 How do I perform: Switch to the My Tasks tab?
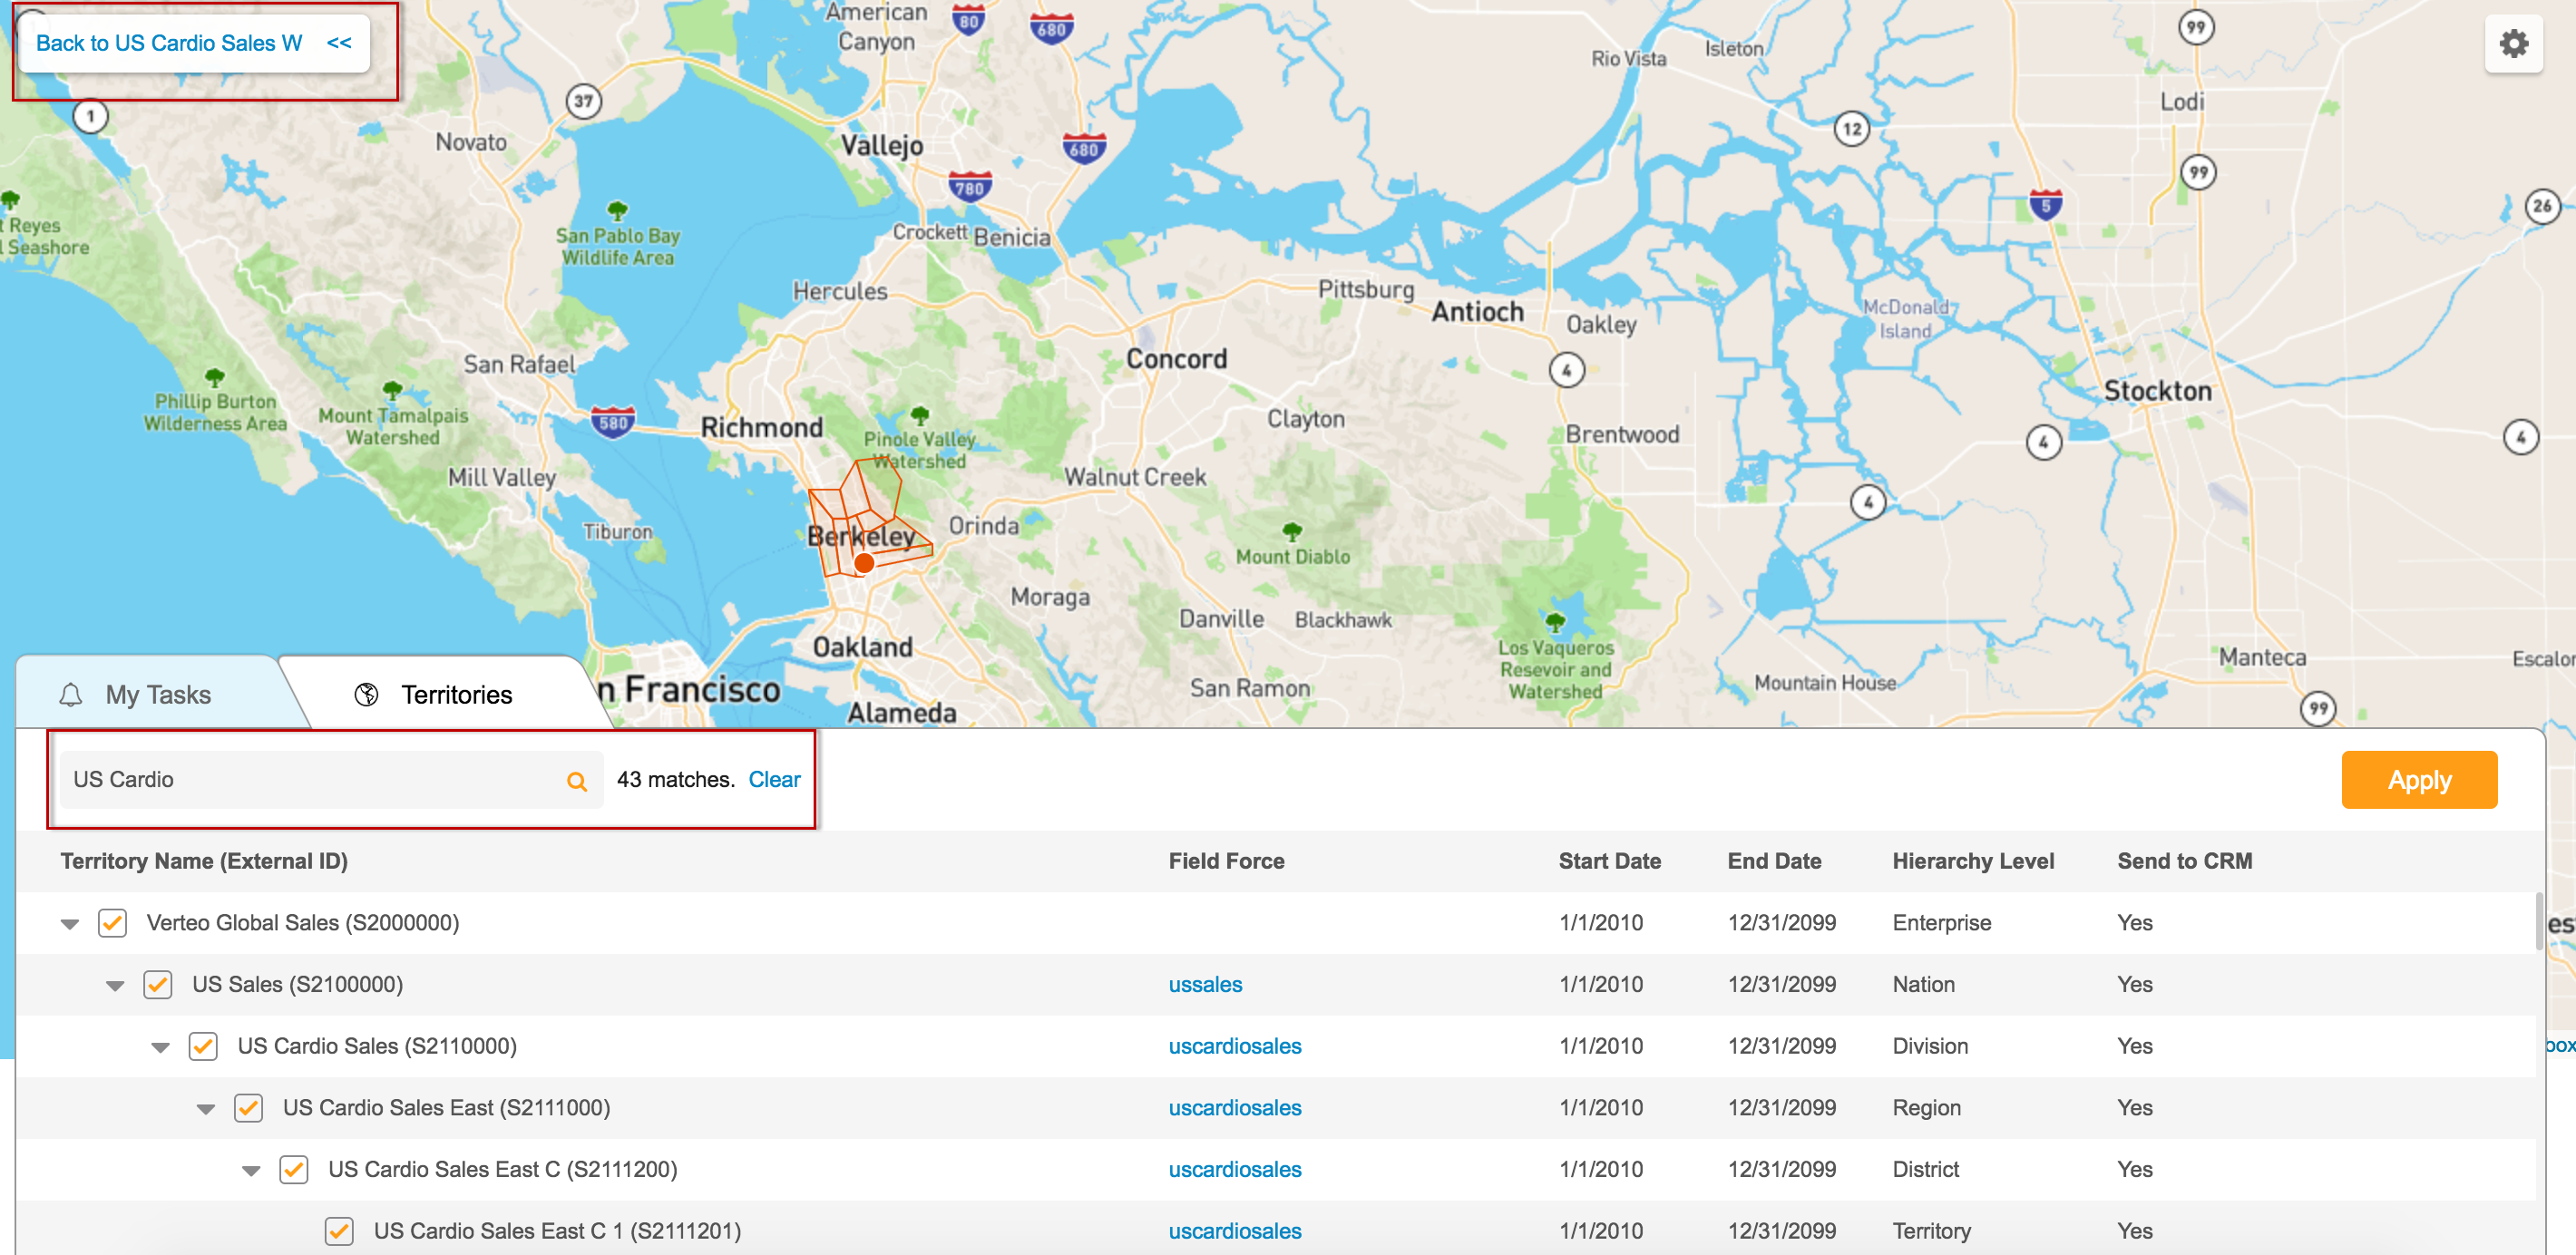156,695
